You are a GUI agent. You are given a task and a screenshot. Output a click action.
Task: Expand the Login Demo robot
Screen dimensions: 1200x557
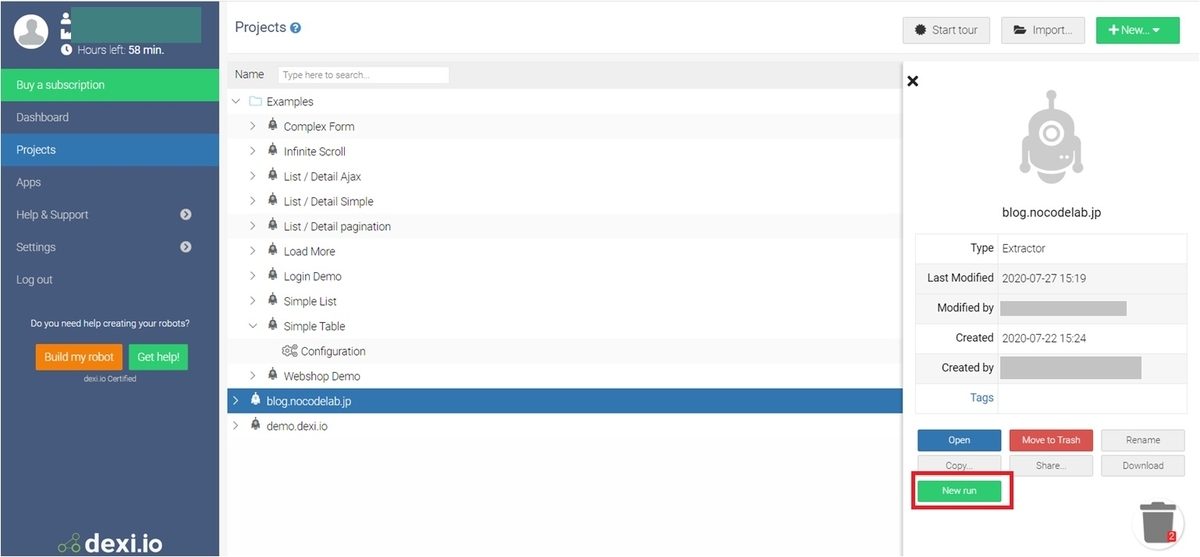(x=253, y=276)
